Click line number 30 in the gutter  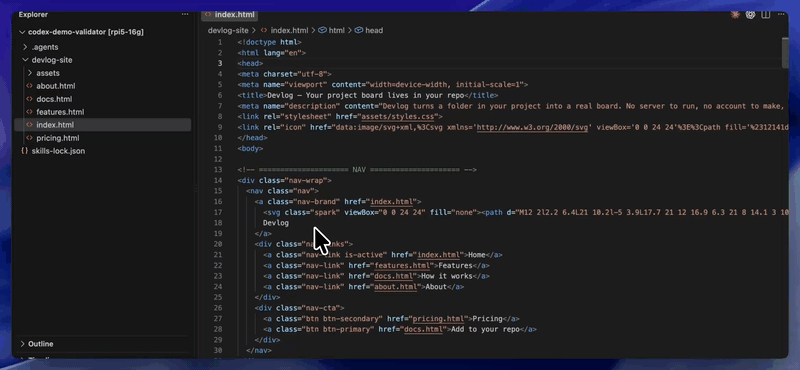(x=218, y=350)
